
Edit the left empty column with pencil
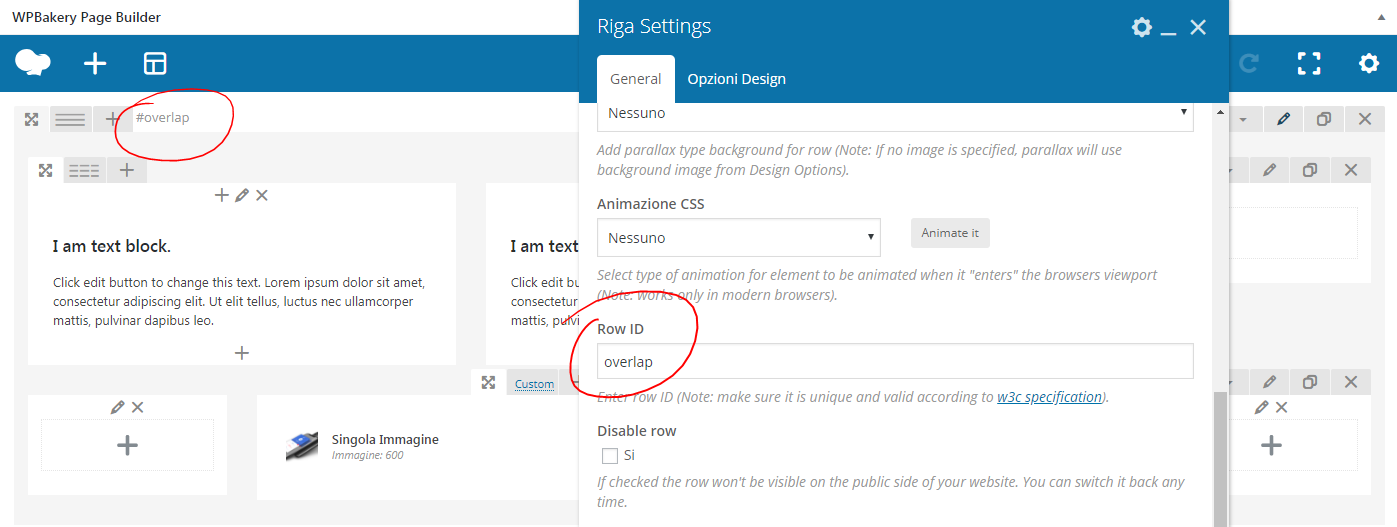point(118,407)
